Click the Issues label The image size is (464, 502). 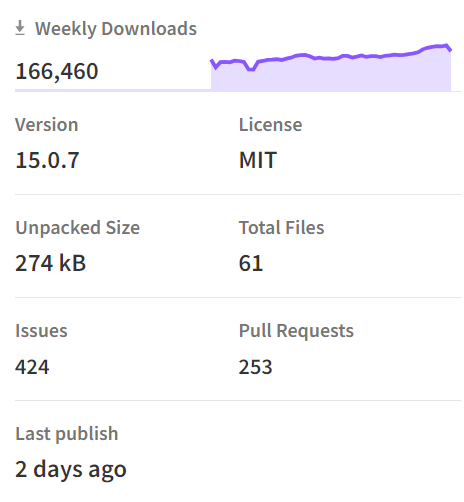(x=41, y=331)
